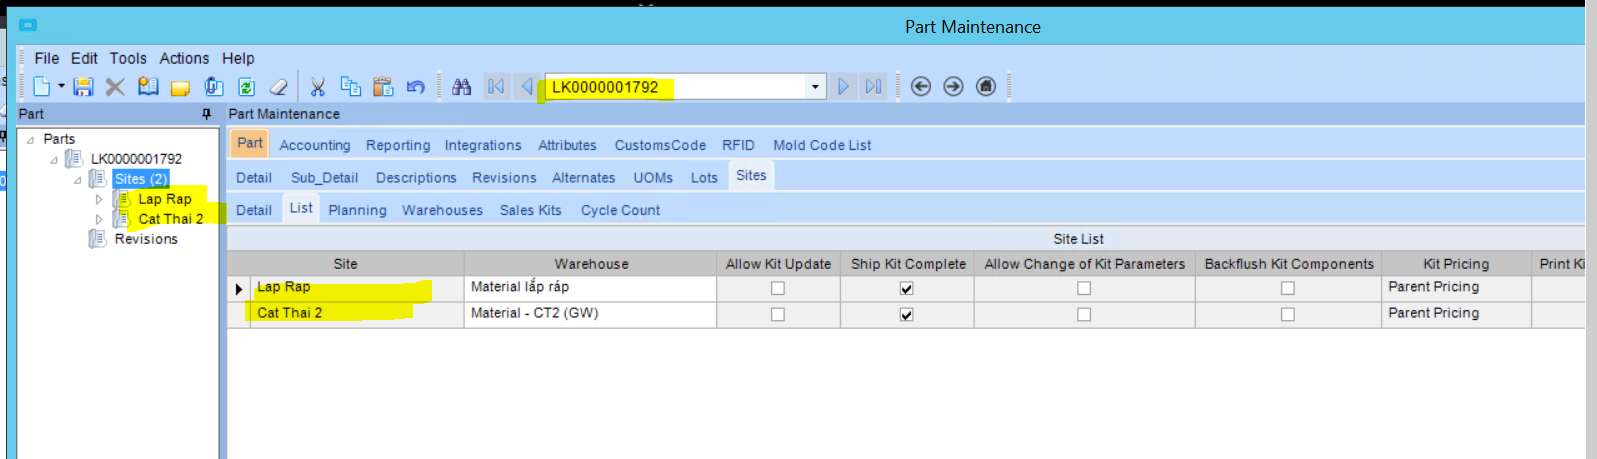Screen dimensions: 1597x459
Task: Open the UOMs tab
Action: (653, 178)
